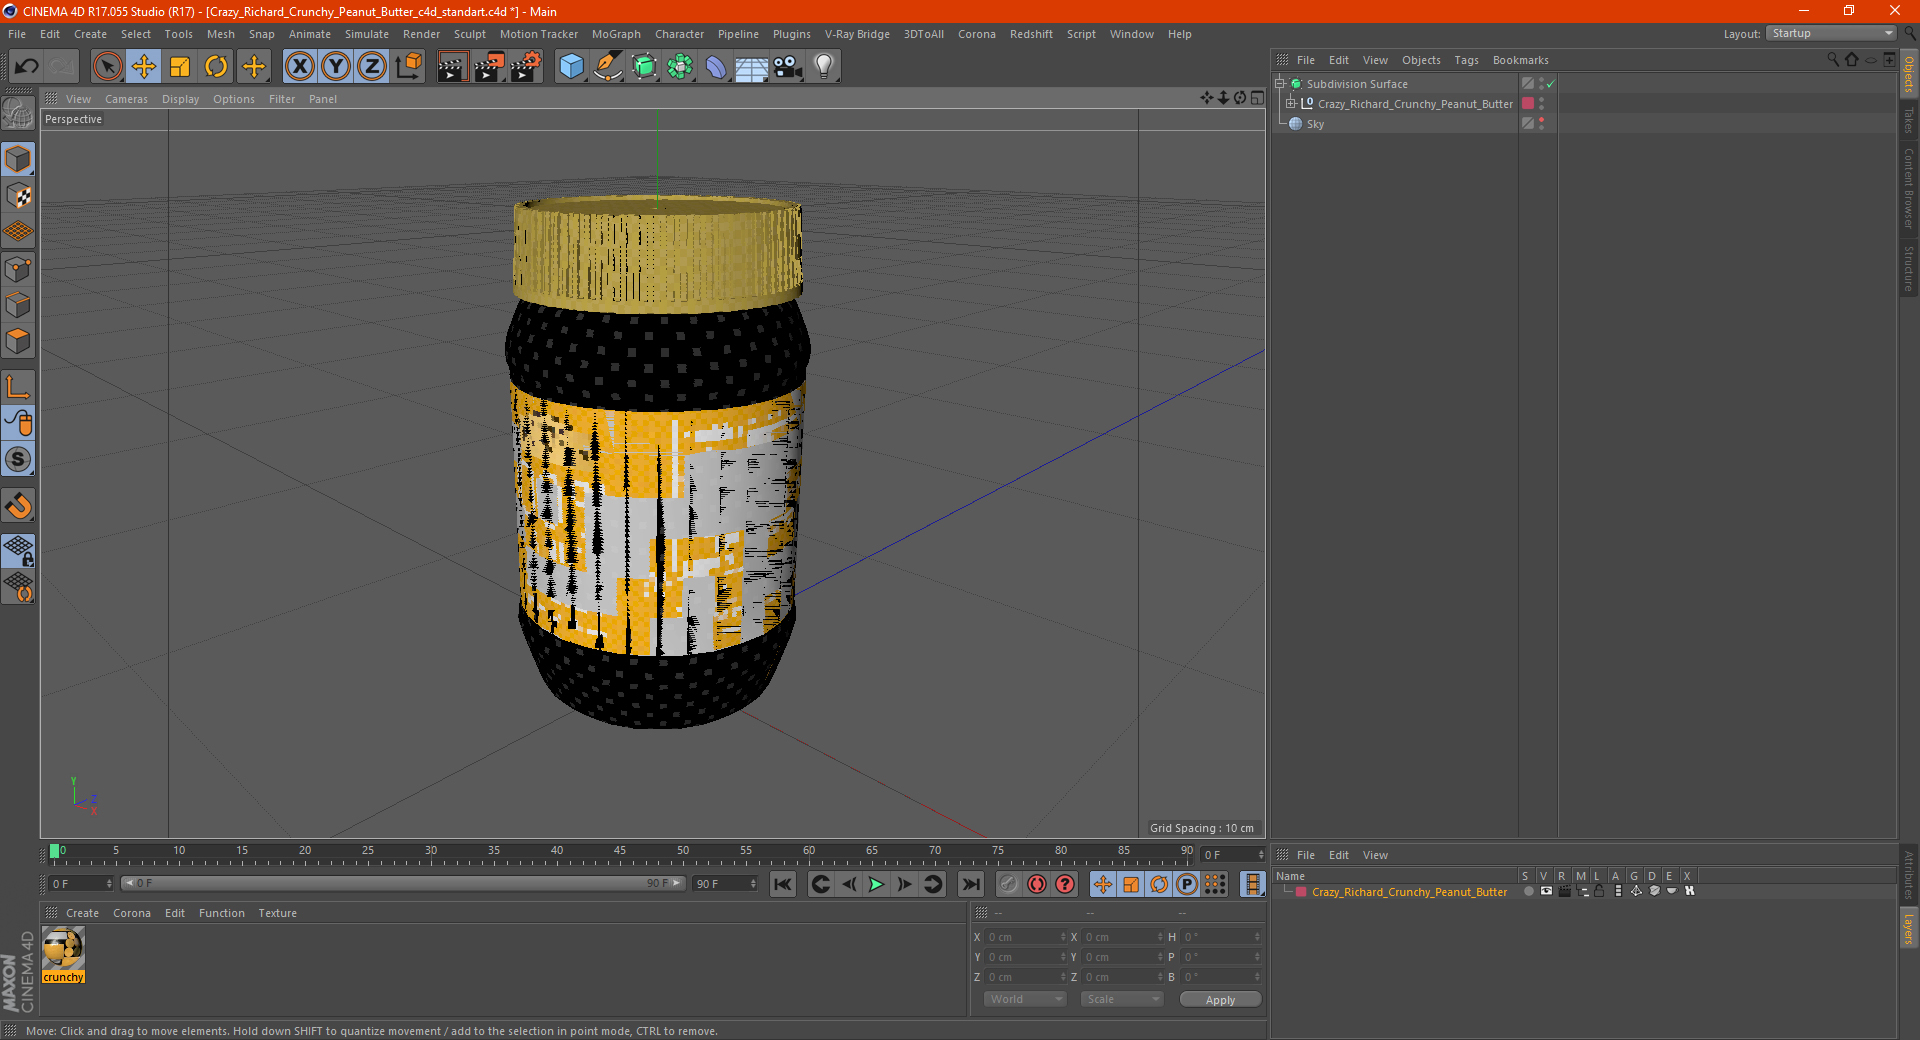Toggle Z axis lock
The width and height of the screenshot is (1920, 1040).
pos(372,67)
